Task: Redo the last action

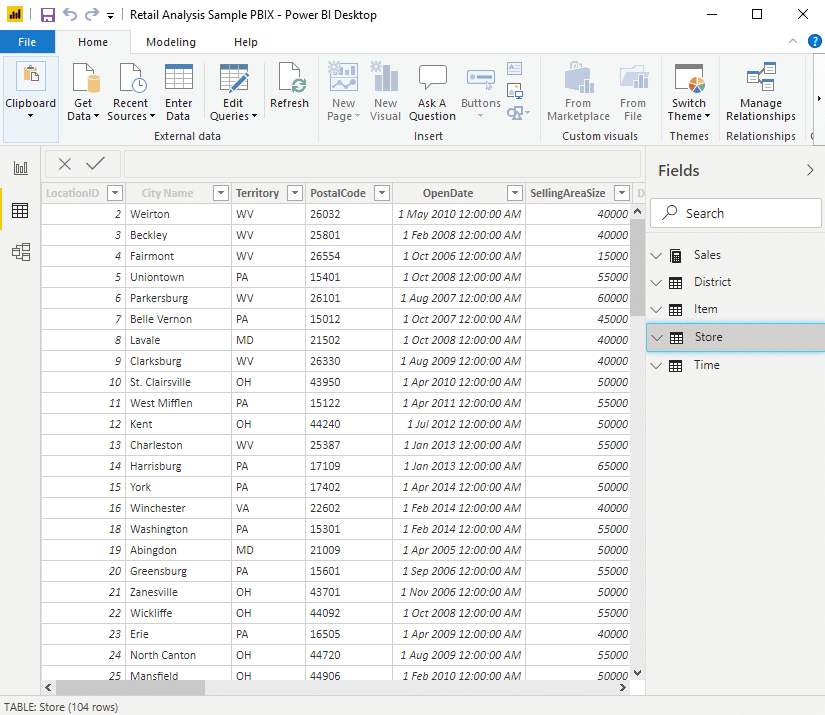Action: (92, 14)
